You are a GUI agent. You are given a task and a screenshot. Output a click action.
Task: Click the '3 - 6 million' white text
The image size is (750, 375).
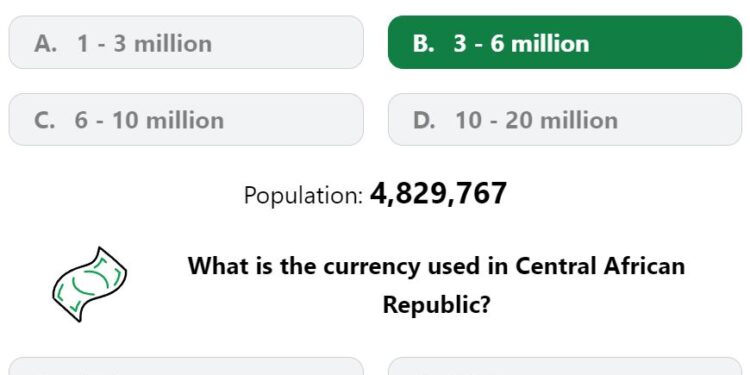[521, 44]
